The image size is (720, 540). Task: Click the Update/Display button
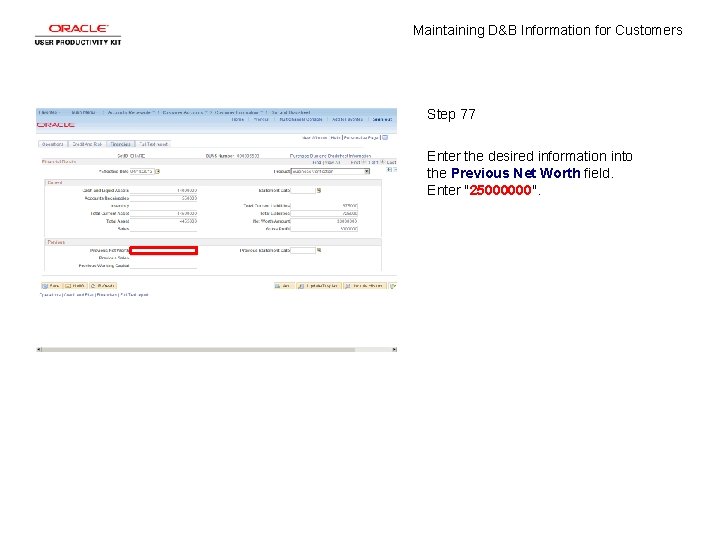coord(319,286)
